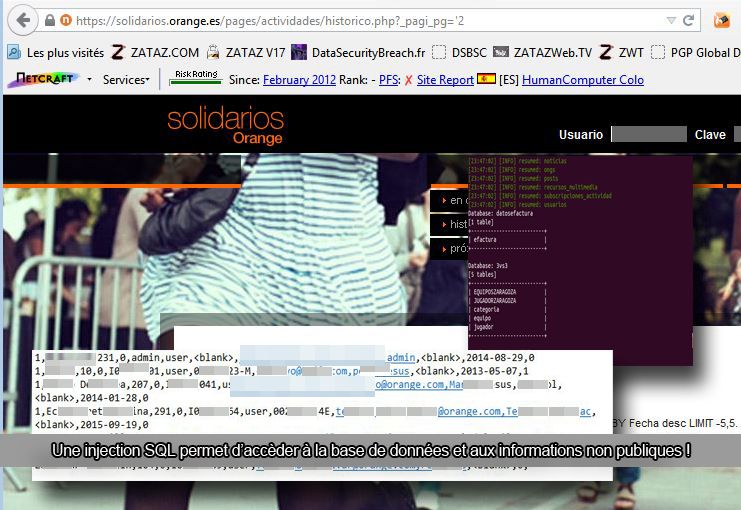This screenshot has width=741, height=510.
Task: Click the DataSecurityBreach.fr favicon
Action: tap(299, 52)
